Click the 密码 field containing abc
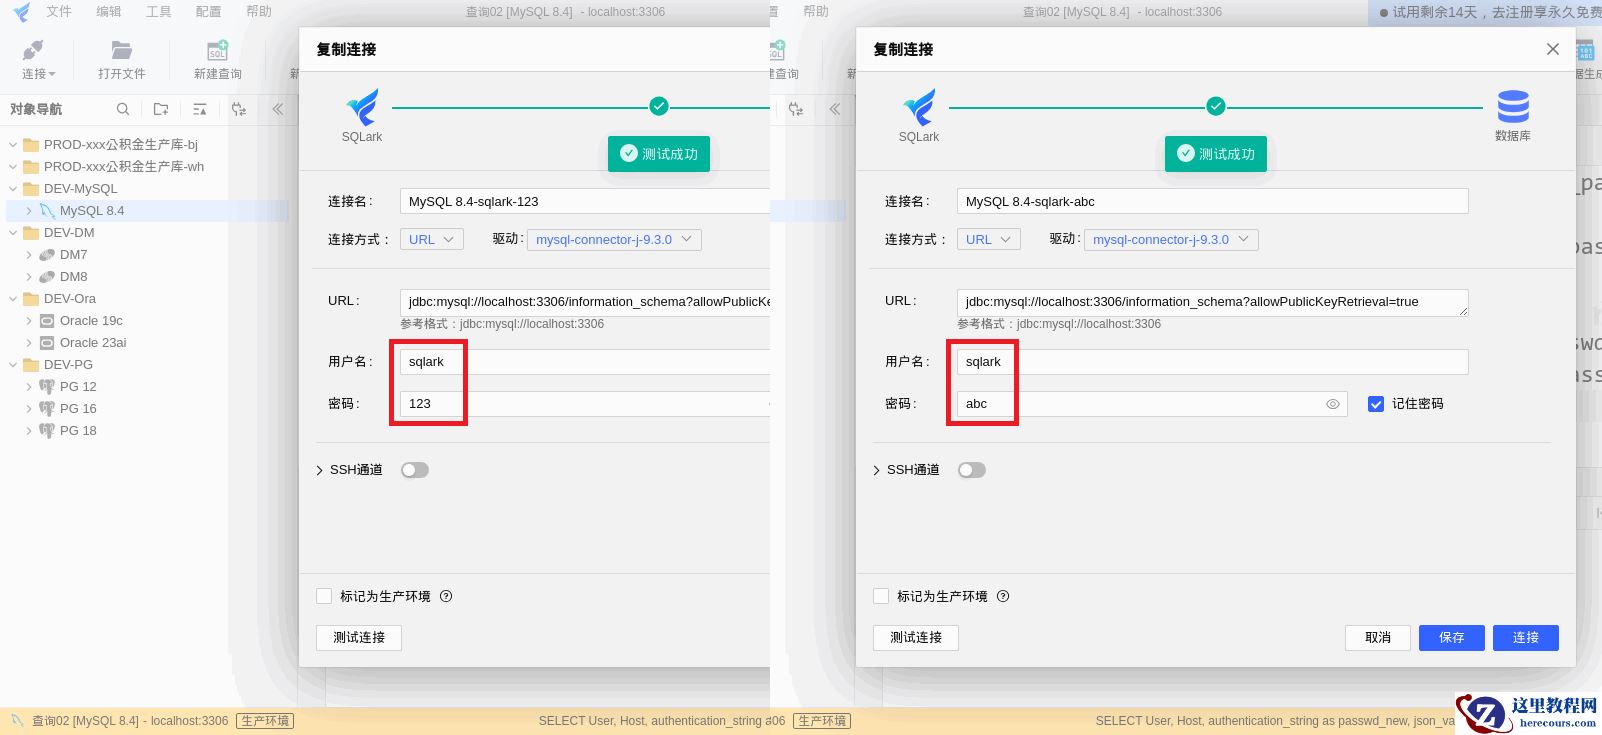Screen dimensions: 1602x735 [x=1152, y=404]
